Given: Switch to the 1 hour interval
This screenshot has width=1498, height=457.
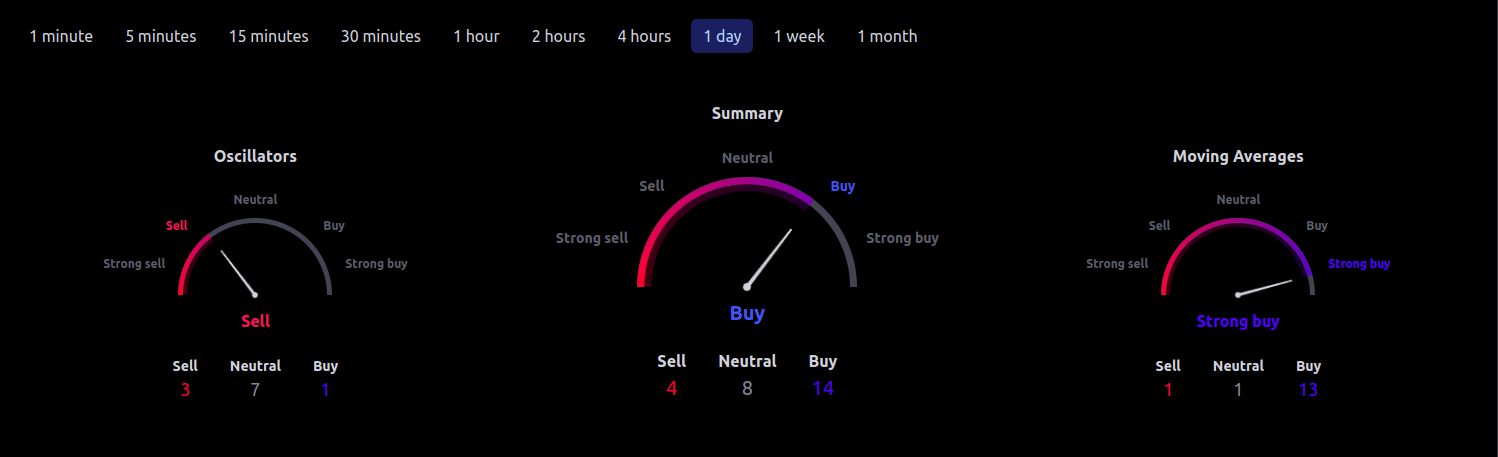Looking at the screenshot, I should pos(476,36).
